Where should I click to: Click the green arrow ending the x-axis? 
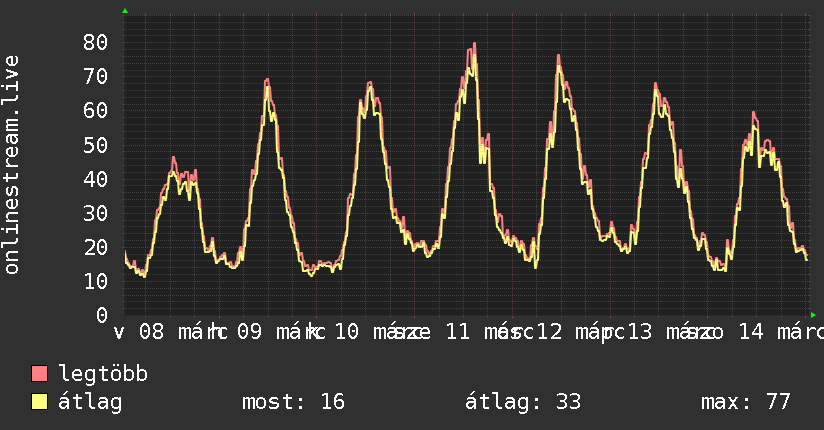pos(813,315)
